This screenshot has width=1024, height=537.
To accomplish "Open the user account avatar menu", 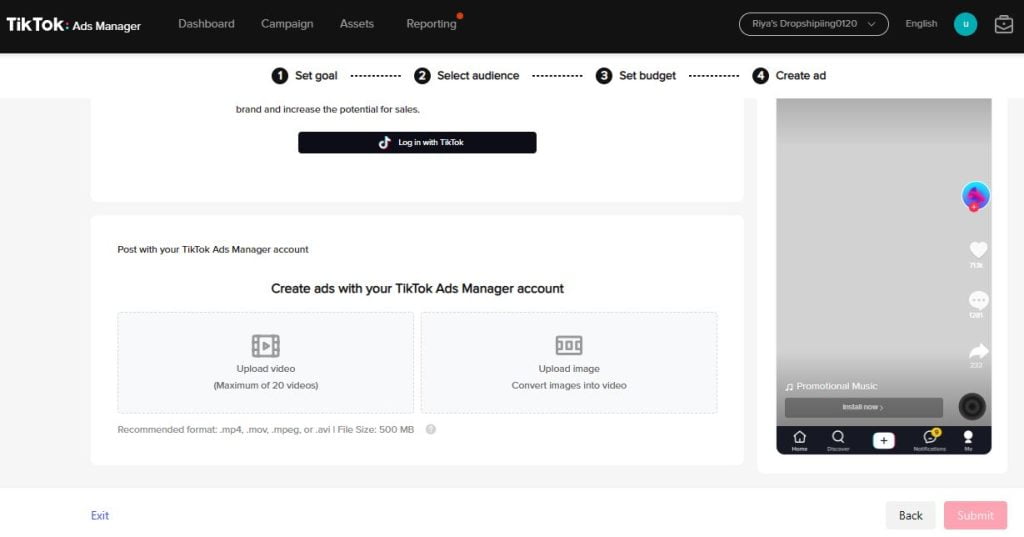I will pyautogui.click(x=965, y=24).
